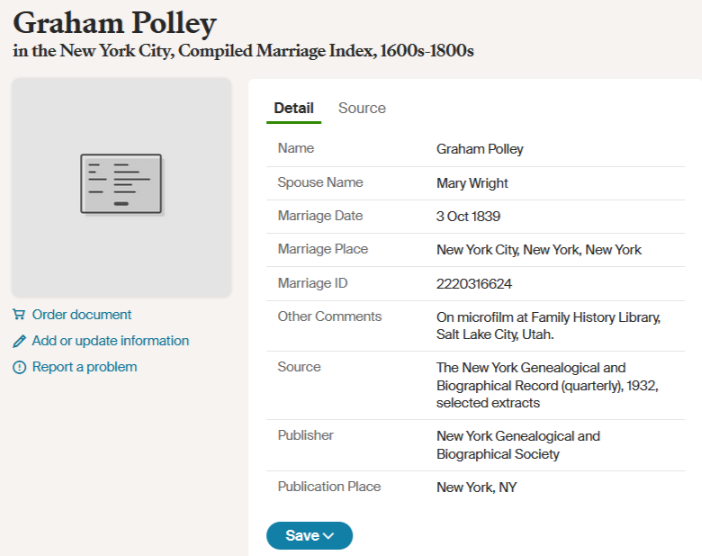Screen dimensions: 702x556
Task: Click the Graham Polley page heading
Action: point(115,22)
